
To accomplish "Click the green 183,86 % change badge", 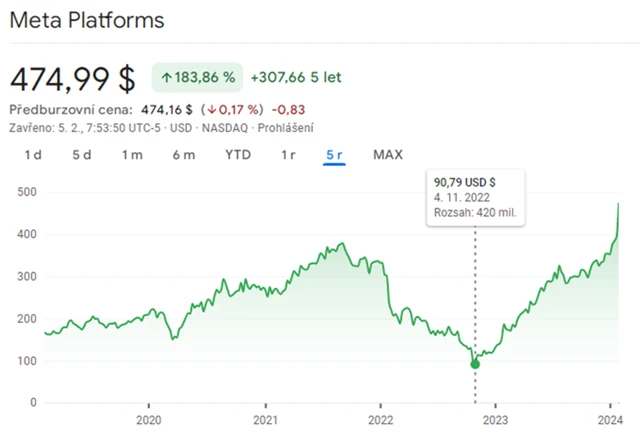I will (x=197, y=77).
